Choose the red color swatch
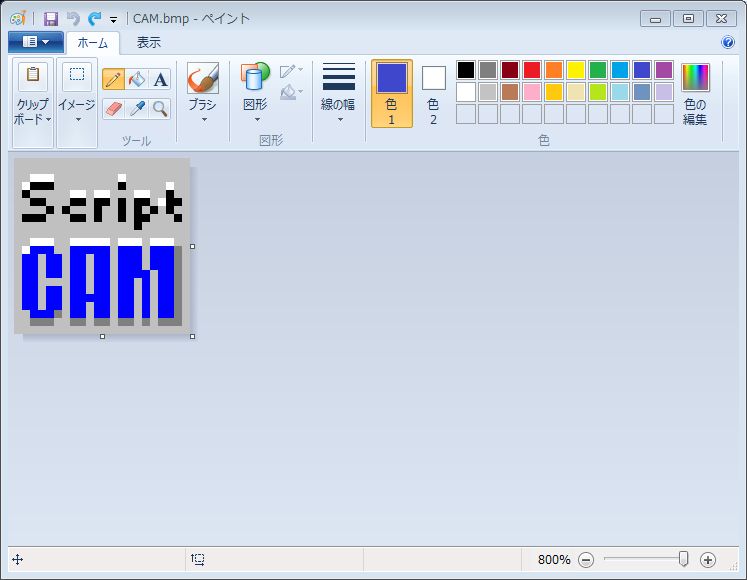Viewport: 747px width, 580px height. pos(532,70)
